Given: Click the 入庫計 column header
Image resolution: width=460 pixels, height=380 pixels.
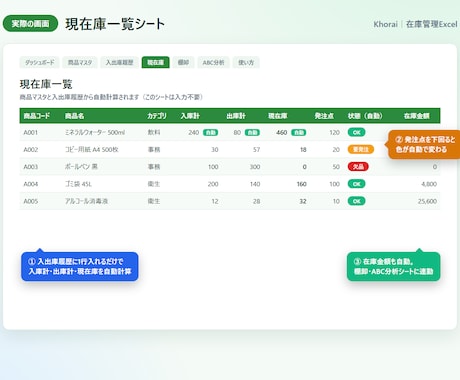Looking at the screenshot, I should 190,116.
